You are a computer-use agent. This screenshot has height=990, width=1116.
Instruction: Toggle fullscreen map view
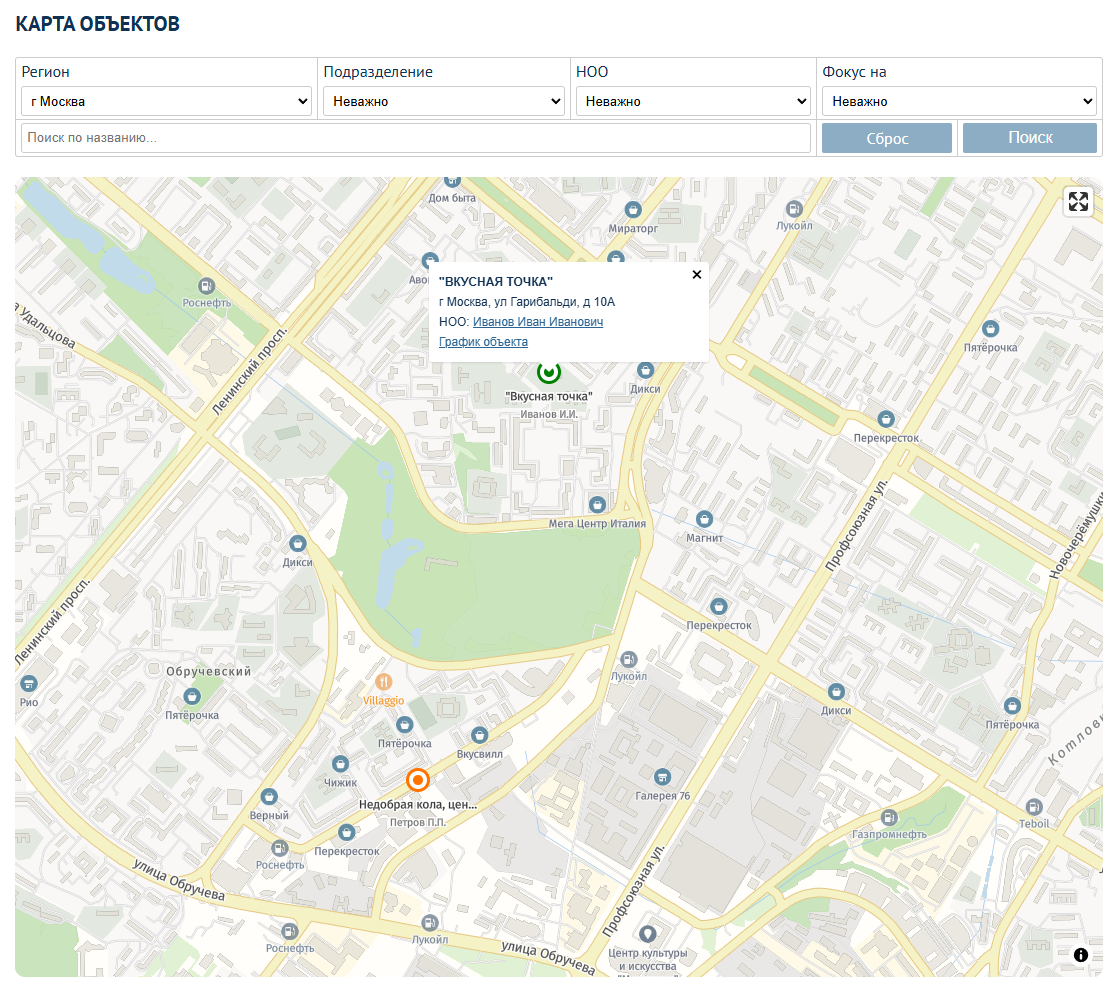coord(1078,202)
